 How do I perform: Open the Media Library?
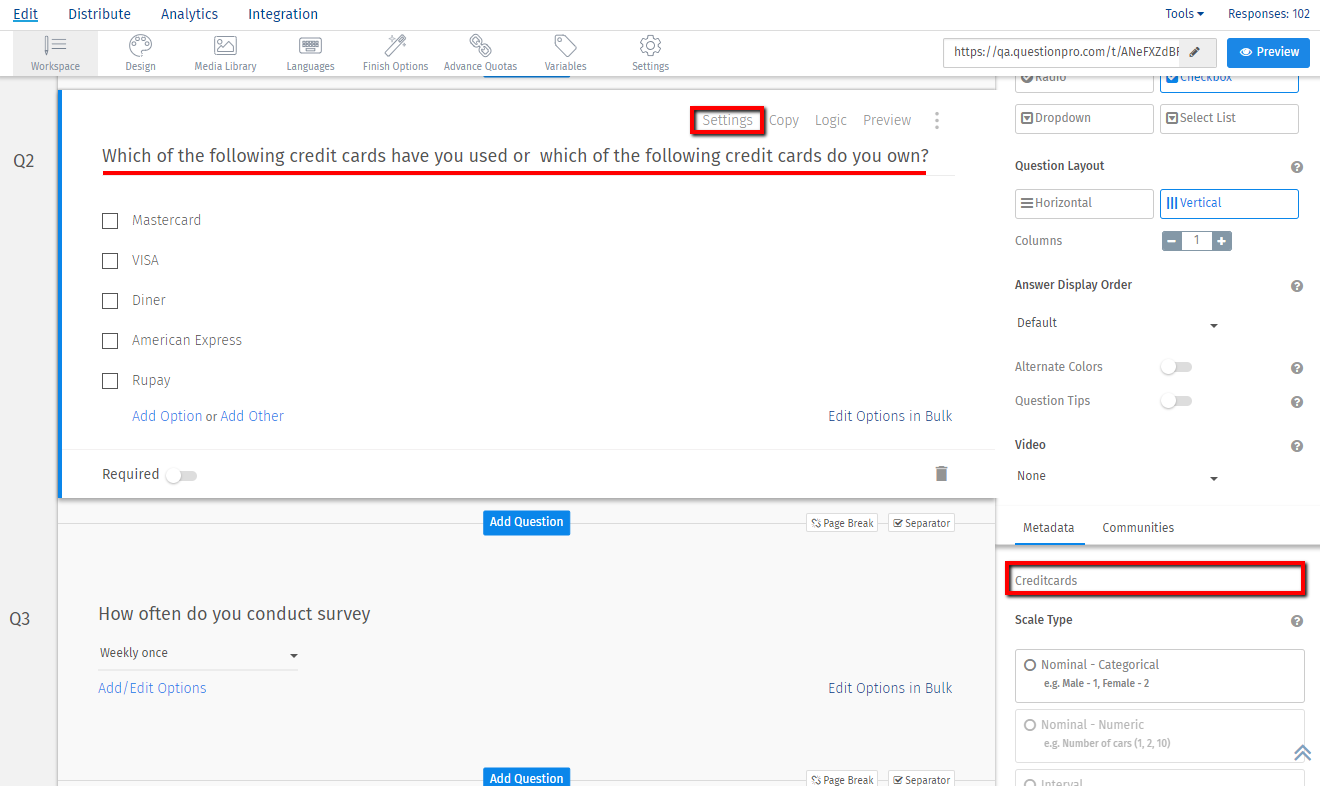click(224, 52)
